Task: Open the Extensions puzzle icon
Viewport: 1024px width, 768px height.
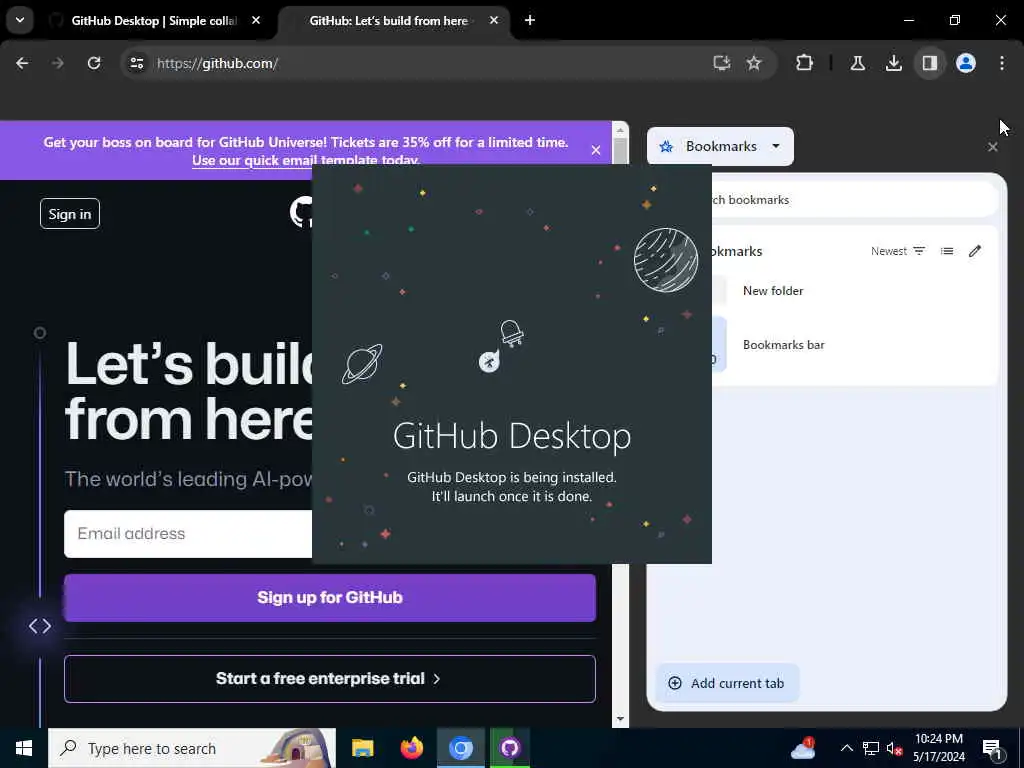Action: click(805, 63)
